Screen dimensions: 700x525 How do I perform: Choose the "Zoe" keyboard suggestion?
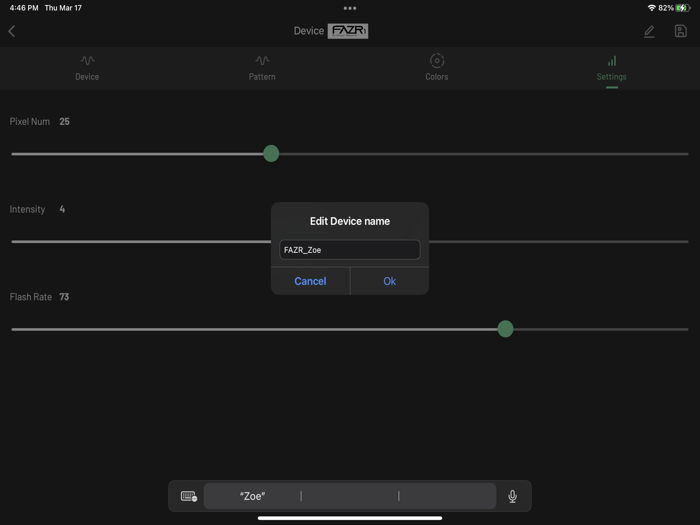tap(252, 496)
